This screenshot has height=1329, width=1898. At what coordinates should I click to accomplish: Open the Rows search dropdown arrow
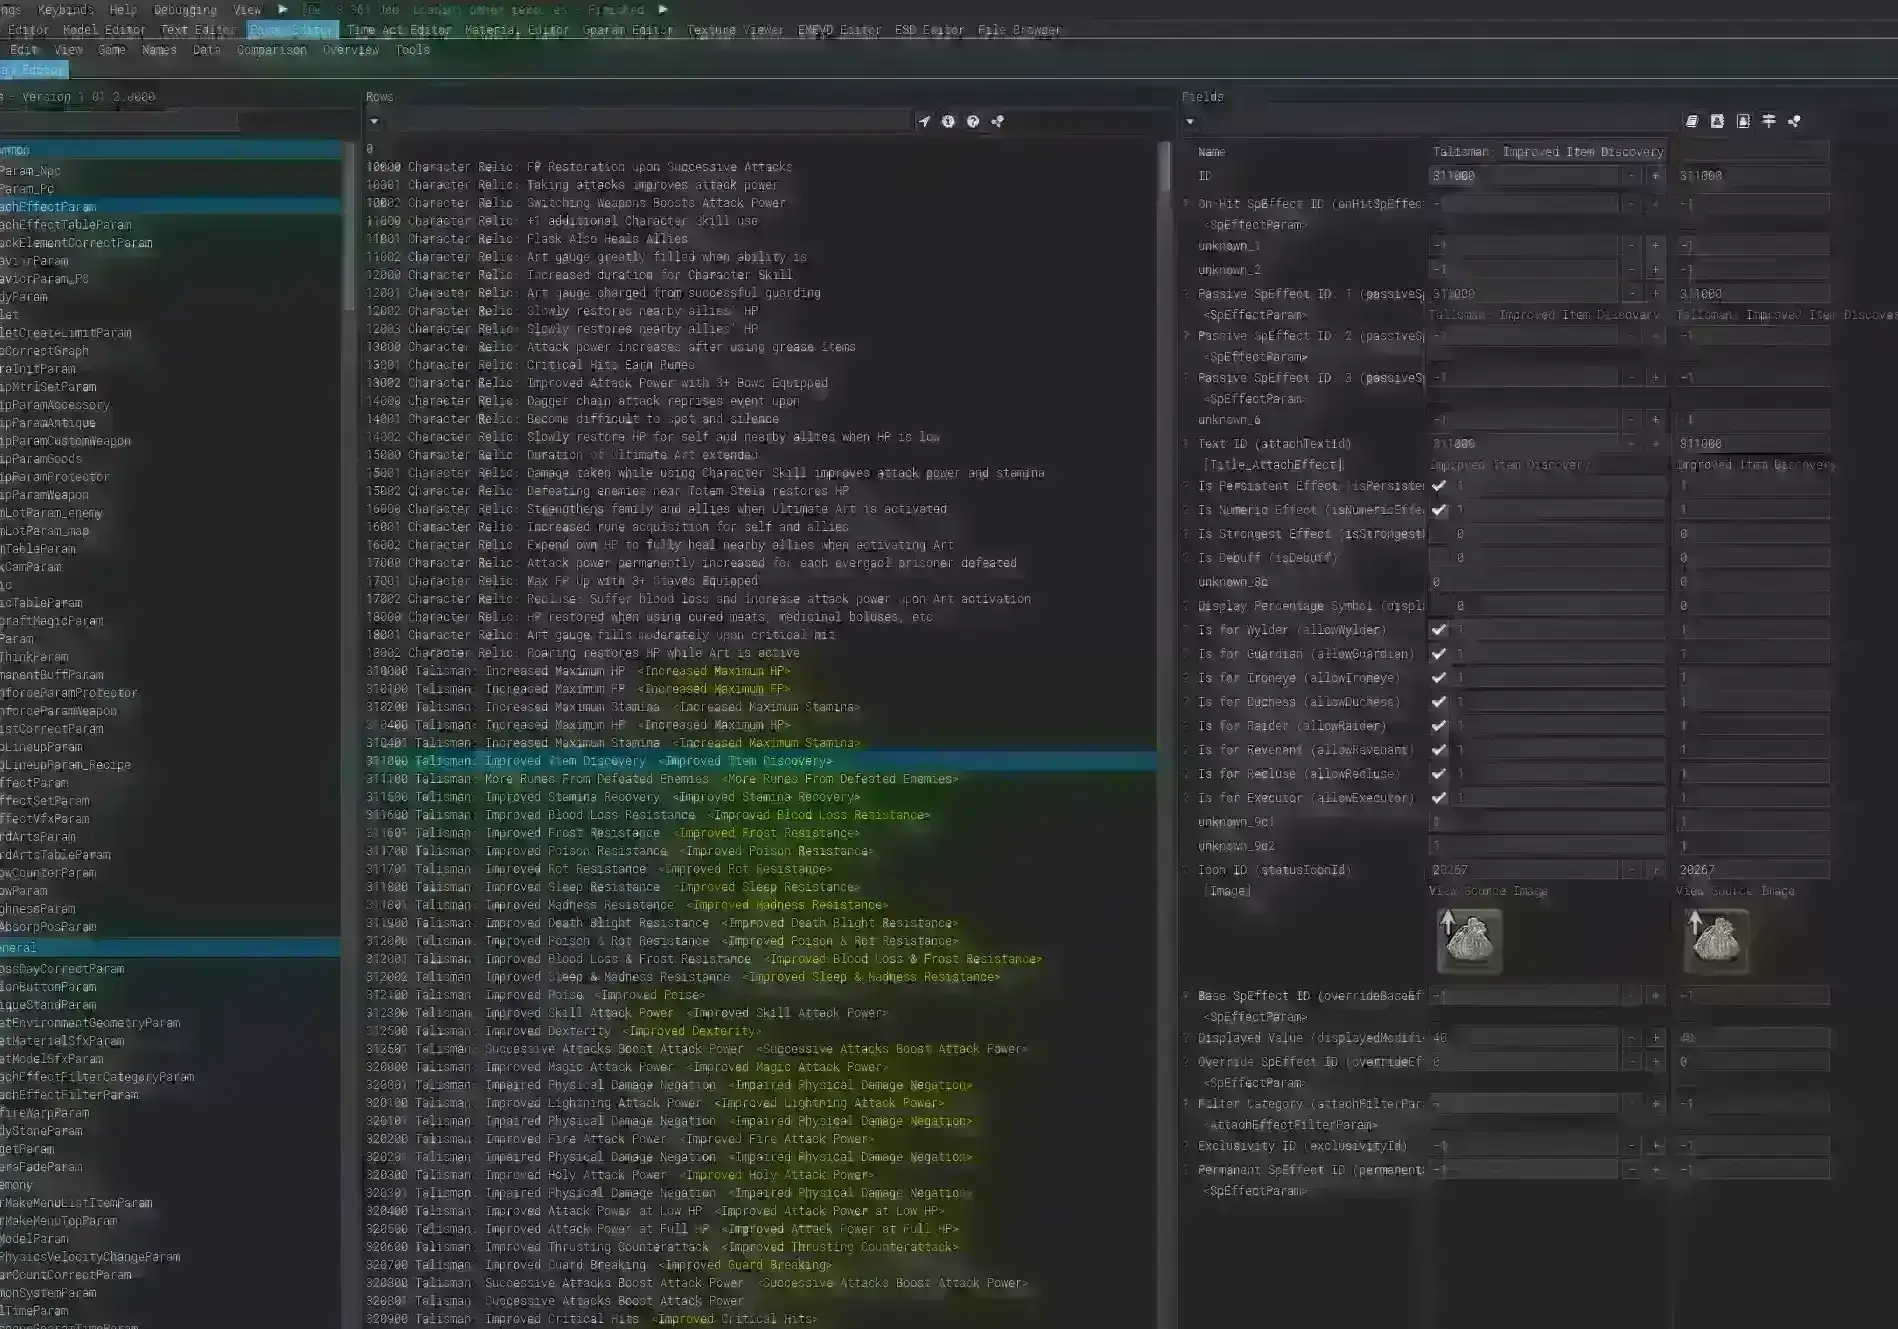[x=374, y=122]
